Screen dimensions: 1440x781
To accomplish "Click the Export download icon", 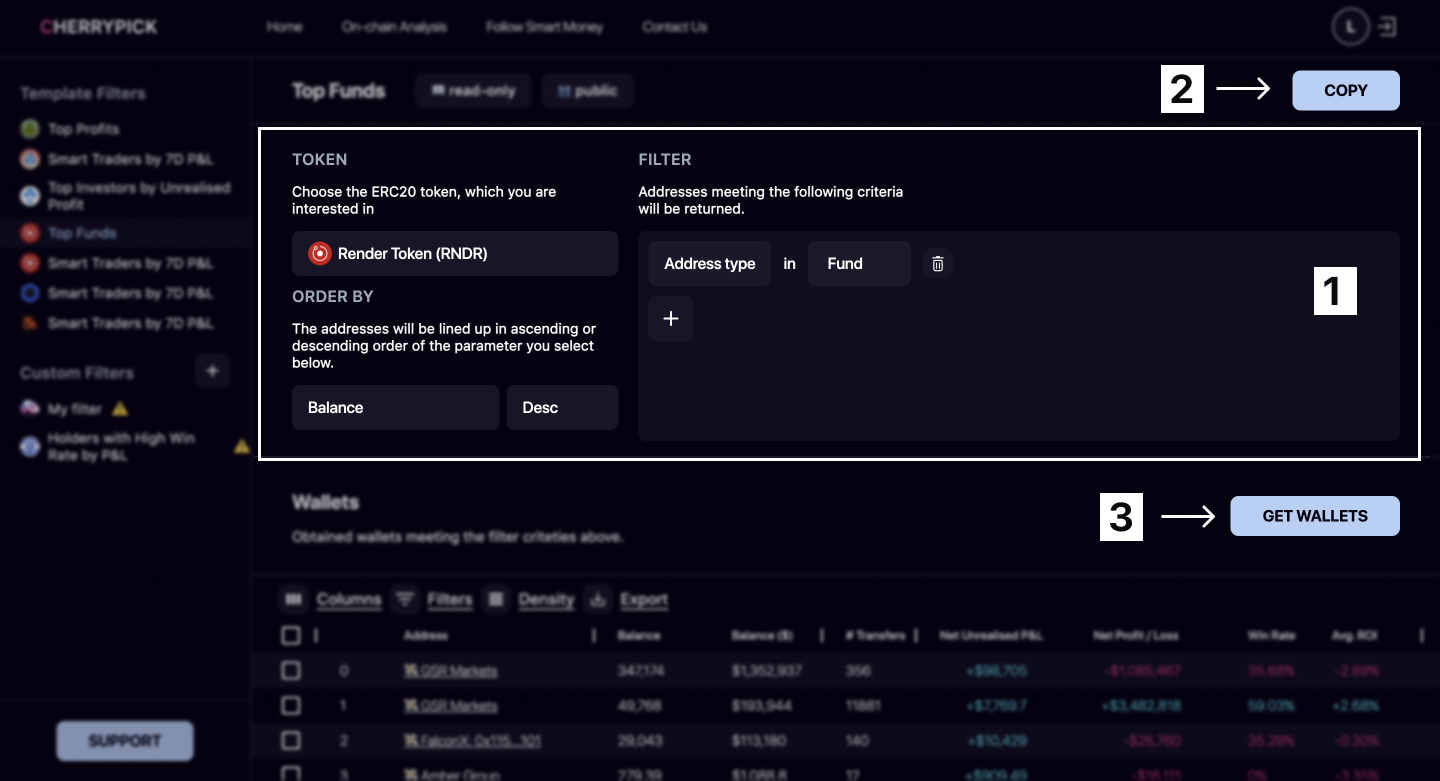I will pos(598,599).
